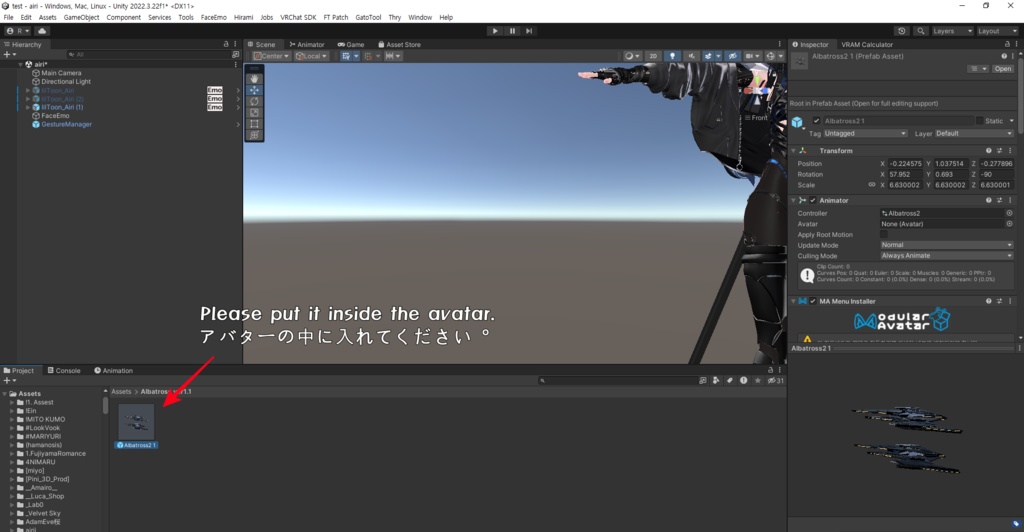Select Albatross2 1 prefab thumbnail
Screen dimensions: 1024x532
(136, 422)
